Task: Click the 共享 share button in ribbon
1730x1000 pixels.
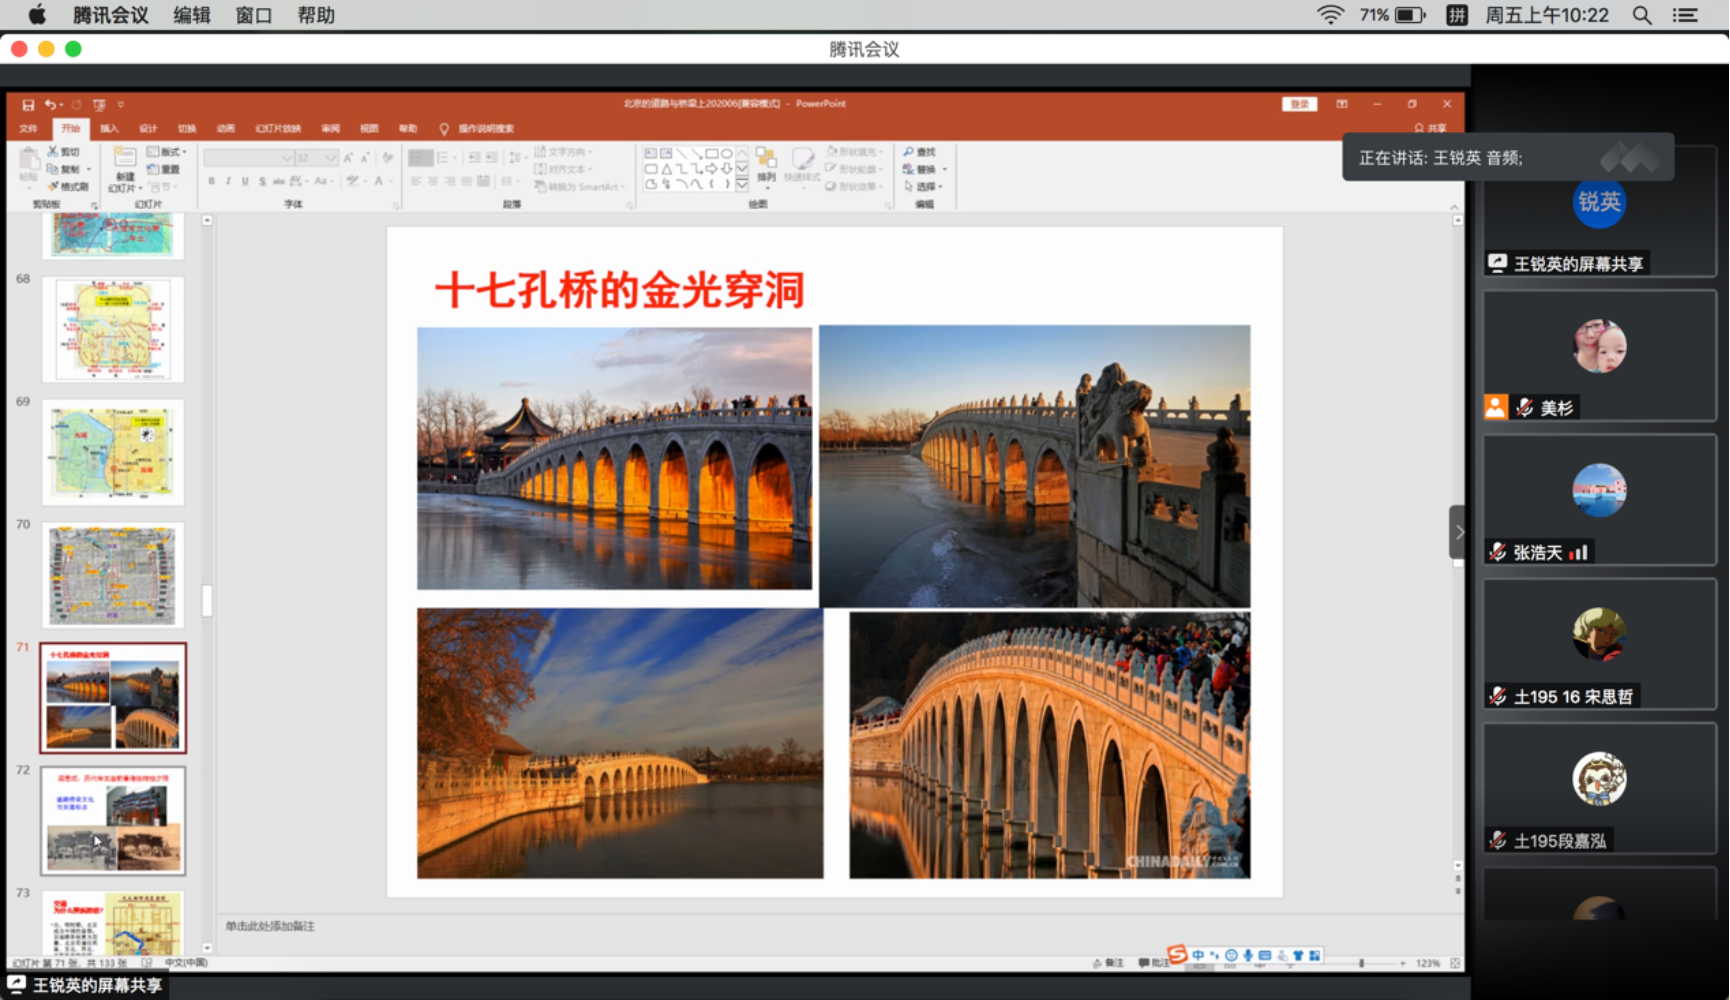Action: (1431, 128)
